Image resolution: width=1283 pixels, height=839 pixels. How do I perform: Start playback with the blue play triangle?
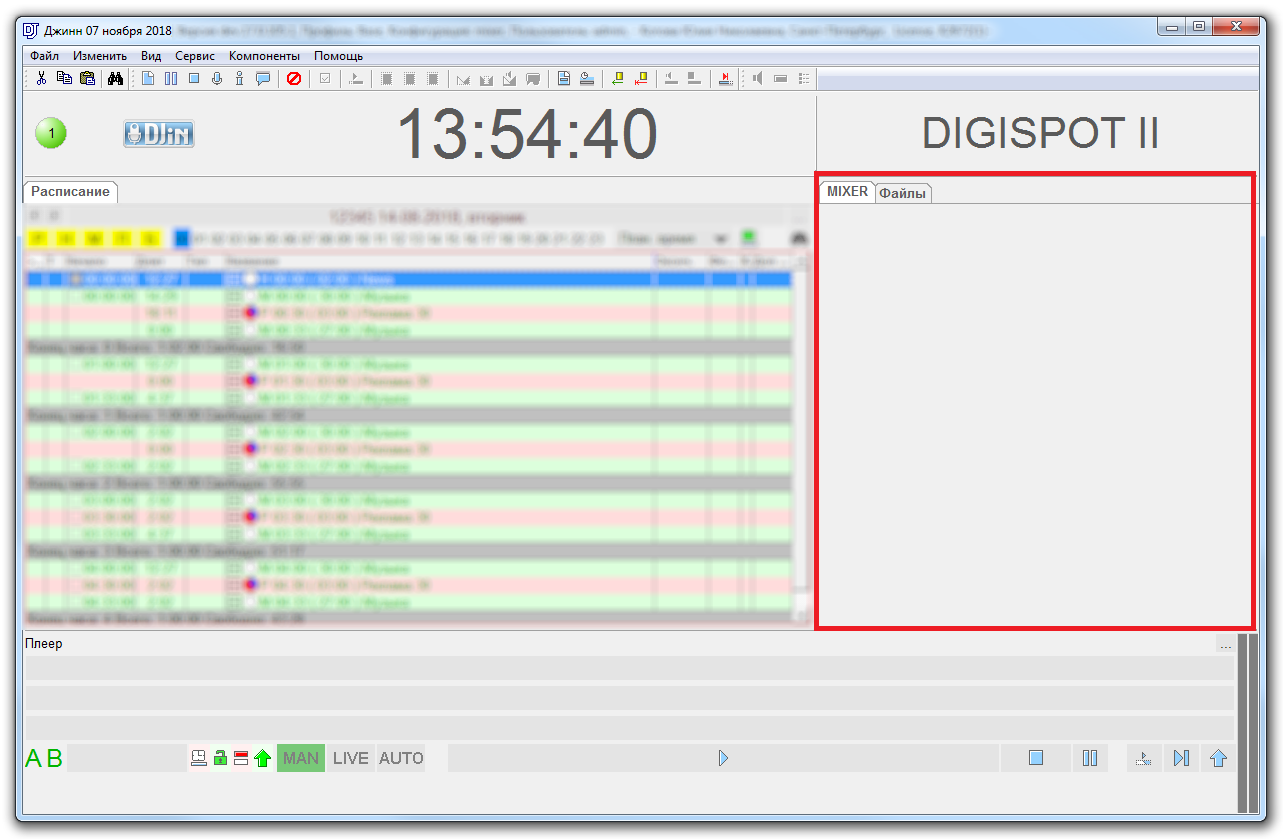coord(723,758)
